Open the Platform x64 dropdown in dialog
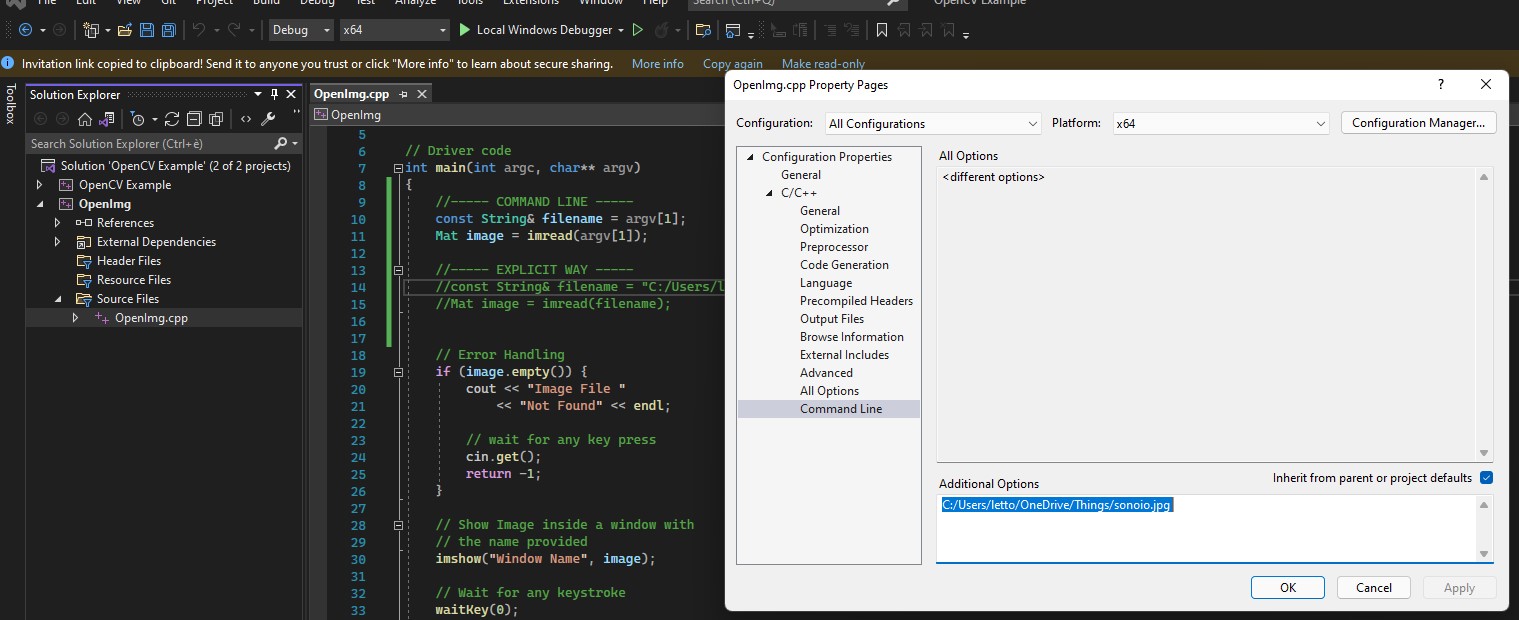1519x620 pixels. (1220, 124)
